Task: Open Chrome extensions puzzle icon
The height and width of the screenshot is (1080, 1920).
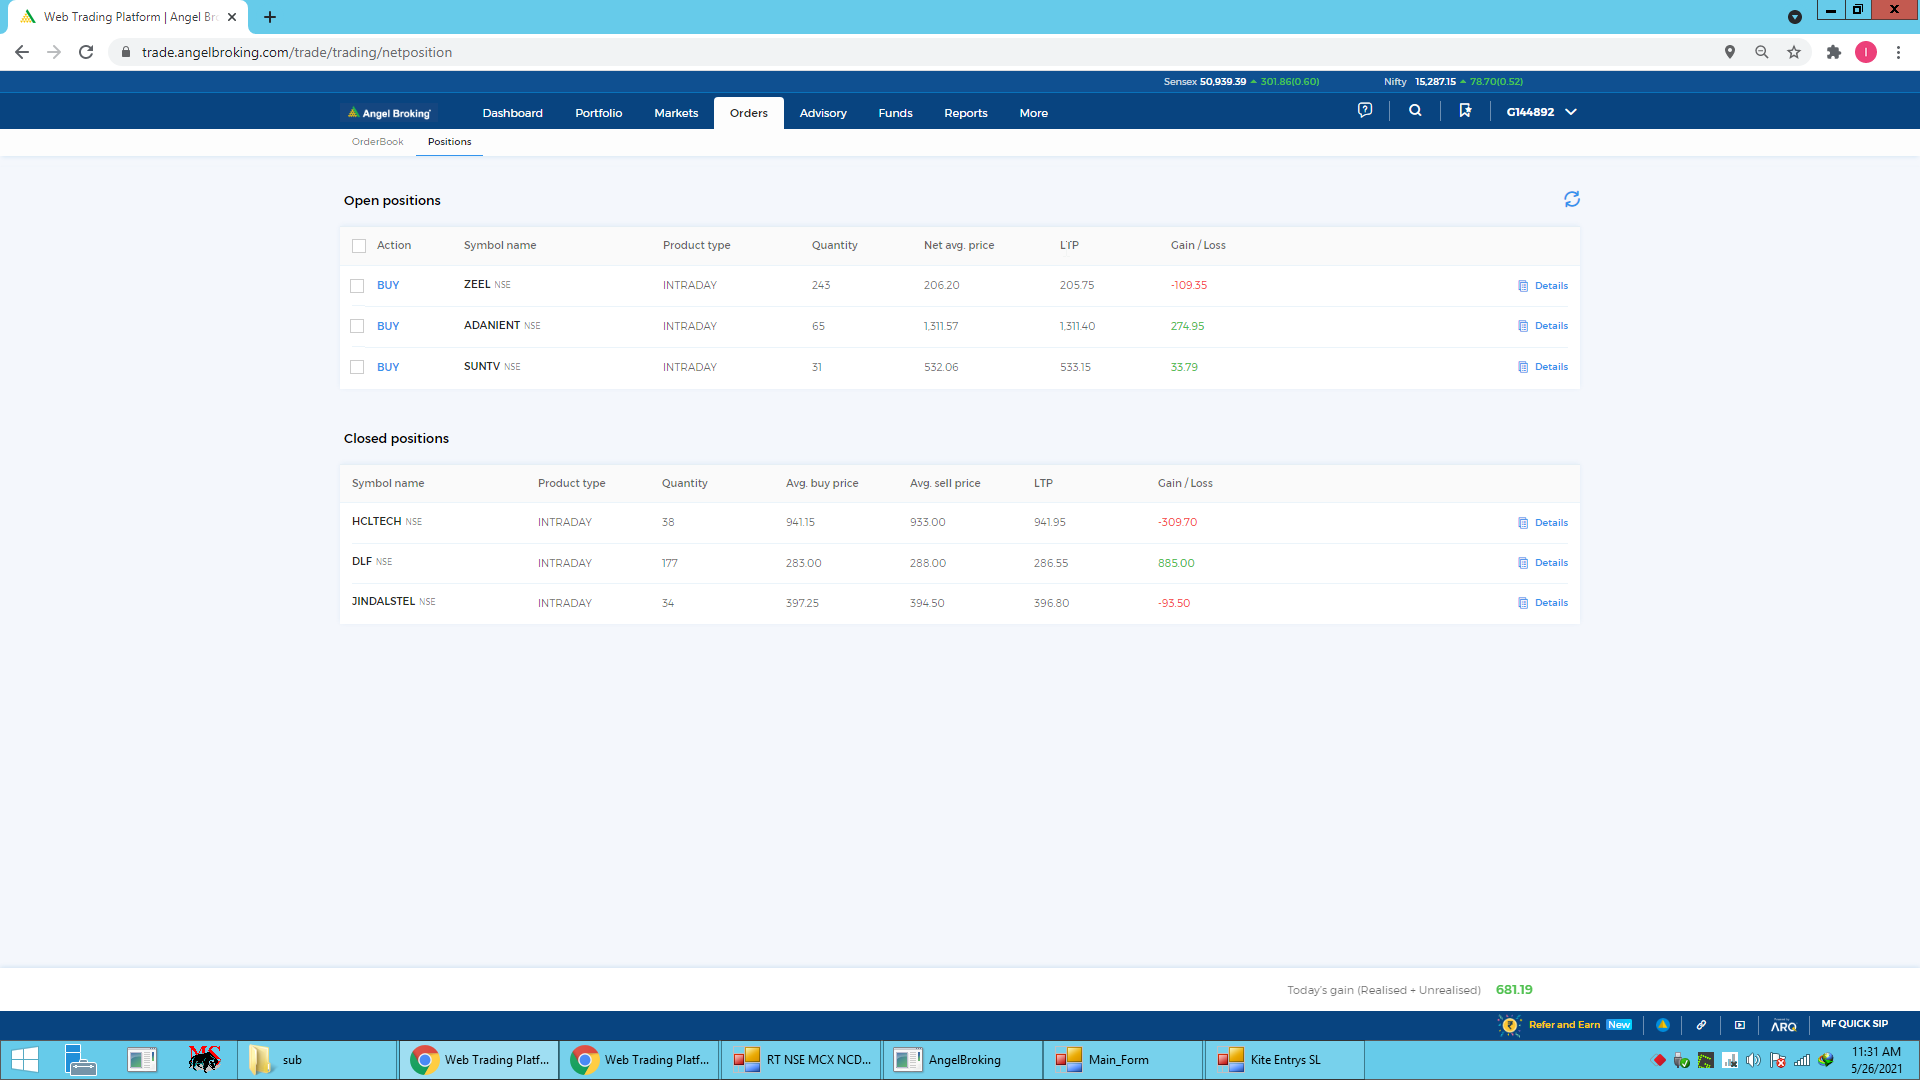Action: pos(1834,52)
